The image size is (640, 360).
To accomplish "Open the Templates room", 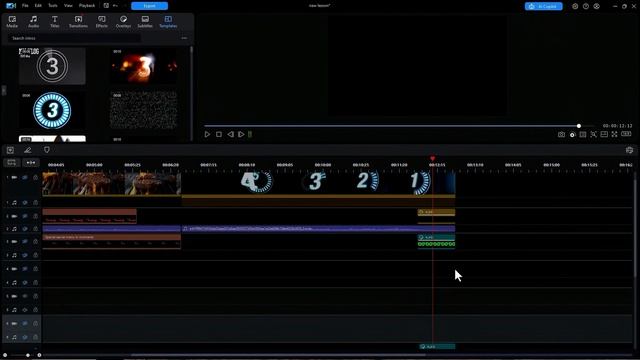I will coord(168,22).
